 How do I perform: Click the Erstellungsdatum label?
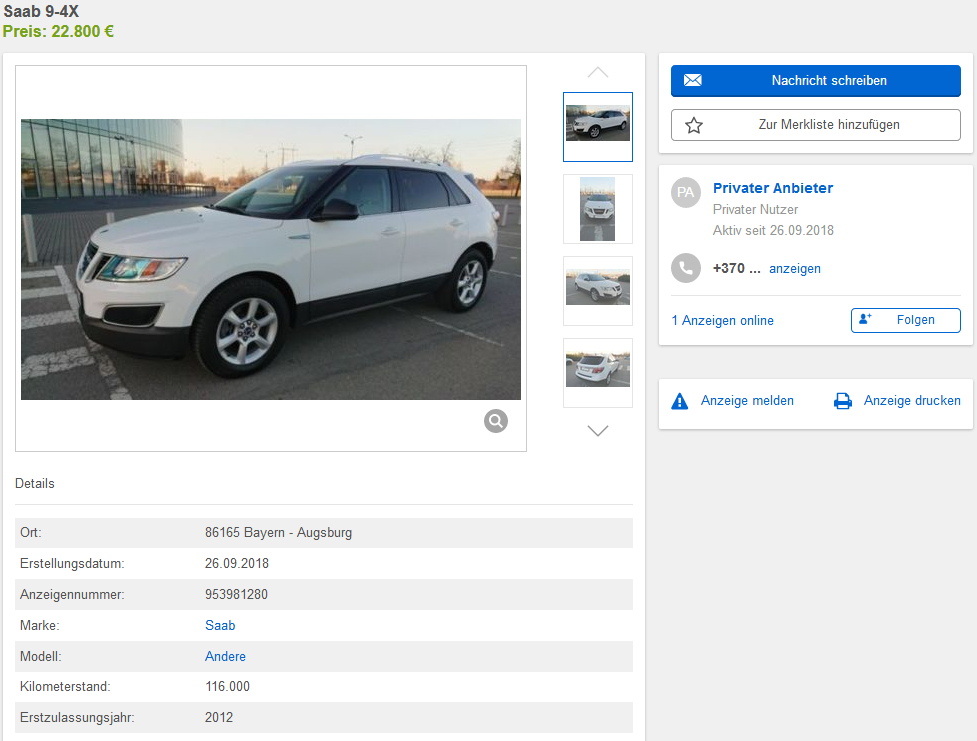pos(72,563)
